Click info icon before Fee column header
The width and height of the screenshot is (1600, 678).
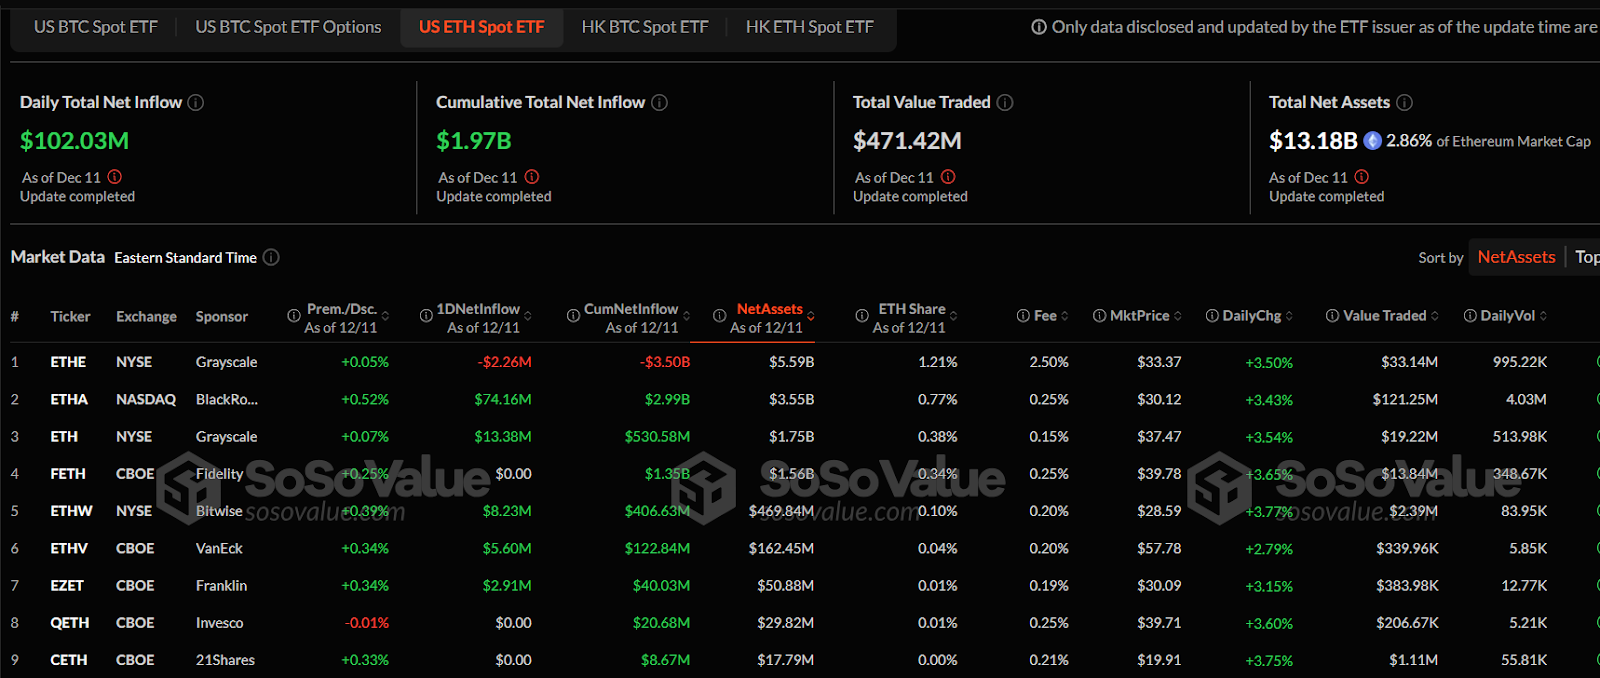point(1023,316)
